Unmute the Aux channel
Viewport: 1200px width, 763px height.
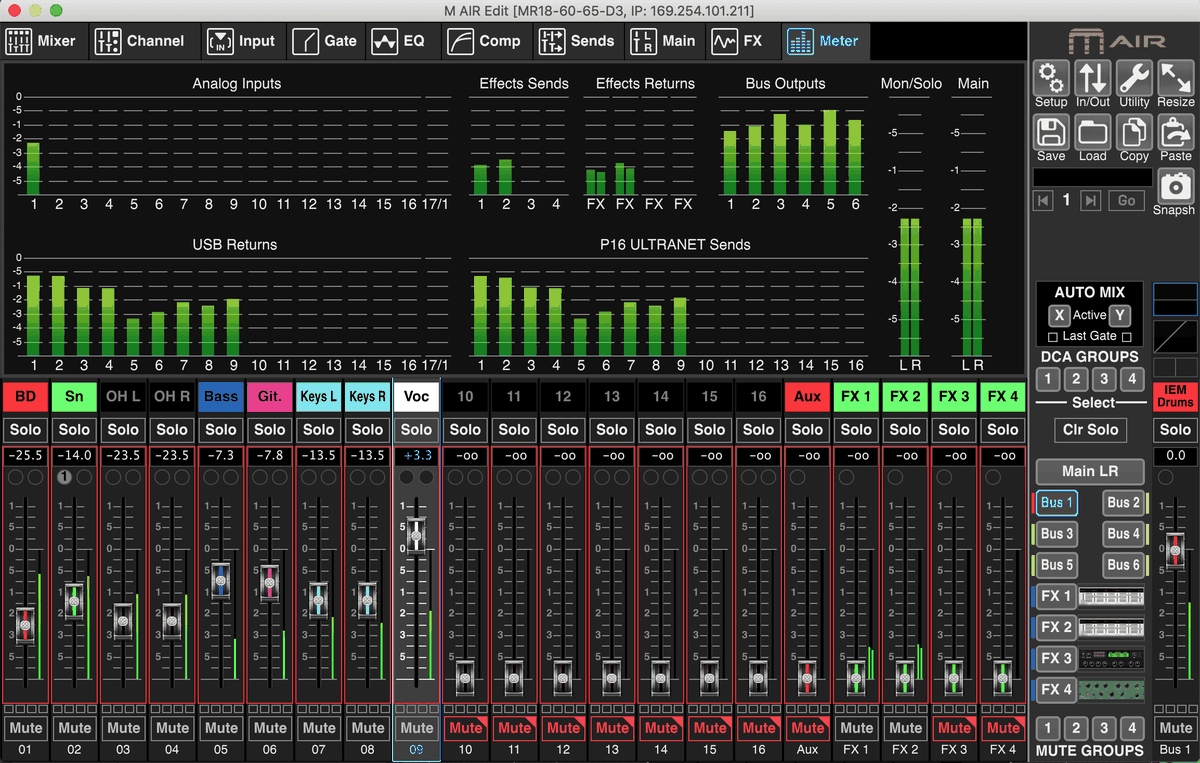pyautogui.click(x=808, y=728)
